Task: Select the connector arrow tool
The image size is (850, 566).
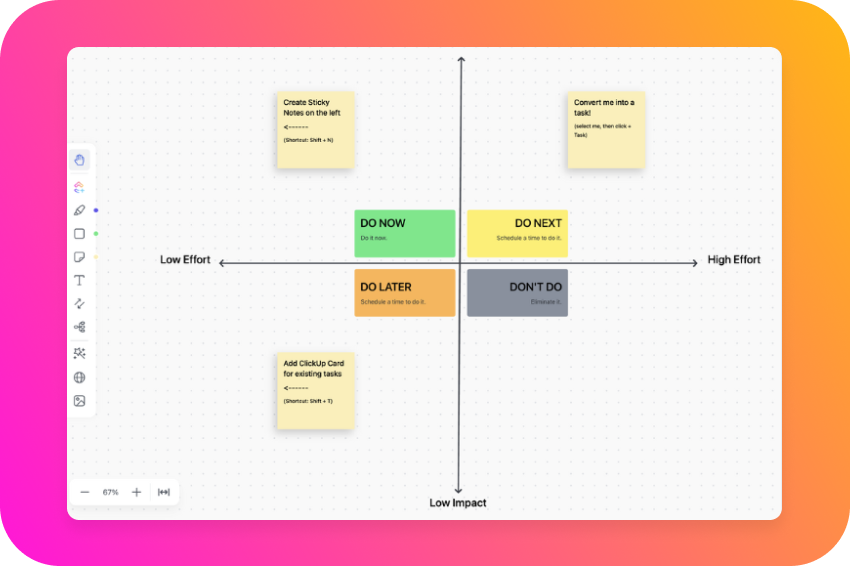Action: 79,304
